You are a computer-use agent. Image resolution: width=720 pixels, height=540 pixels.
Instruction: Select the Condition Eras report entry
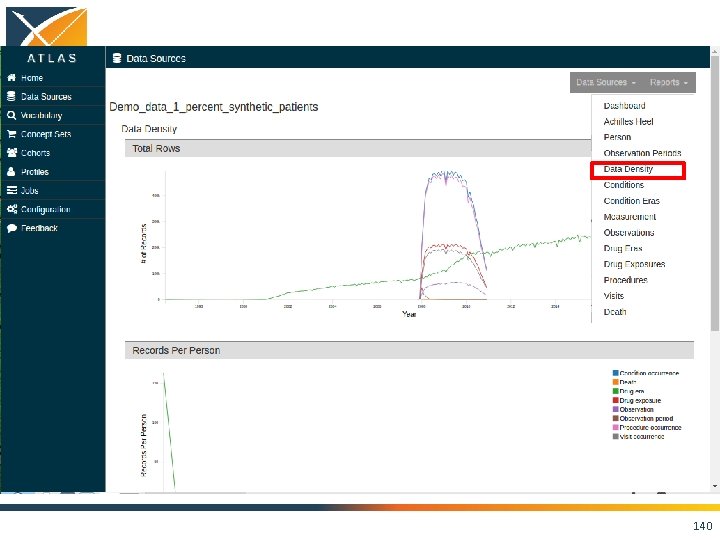pos(631,201)
